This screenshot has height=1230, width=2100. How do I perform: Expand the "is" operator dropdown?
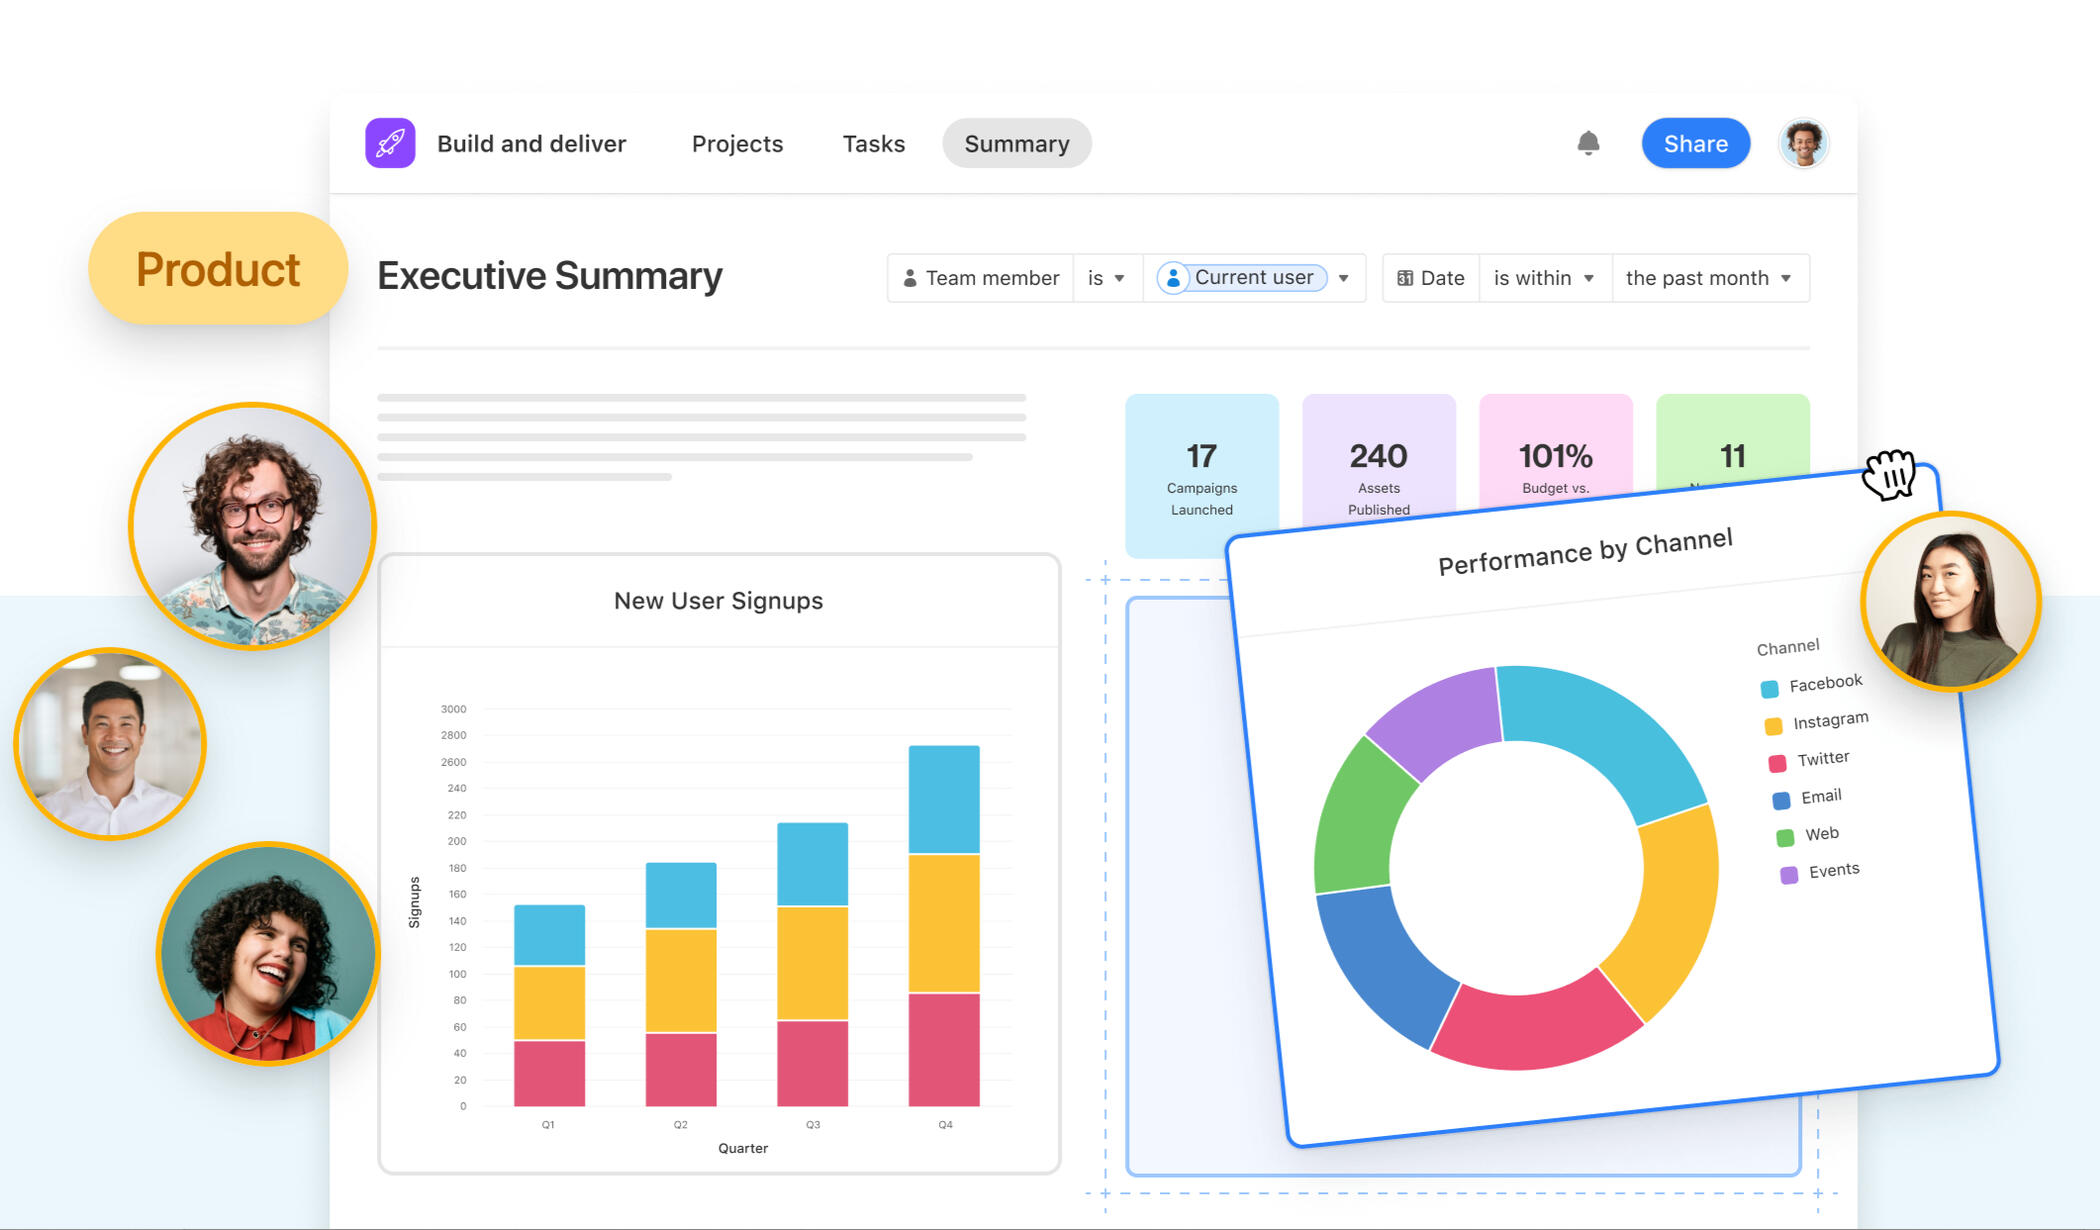tap(1107, 278)
